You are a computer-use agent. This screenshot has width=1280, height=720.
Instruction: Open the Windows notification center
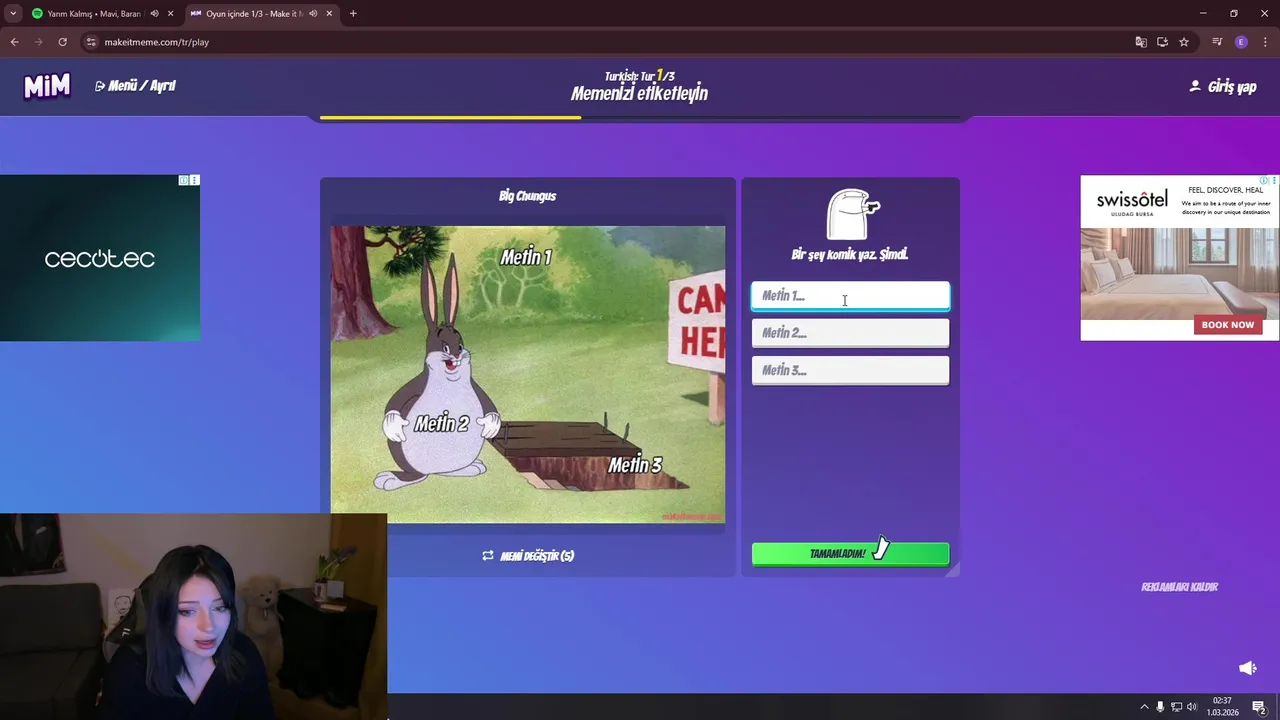coord(1259,707)
